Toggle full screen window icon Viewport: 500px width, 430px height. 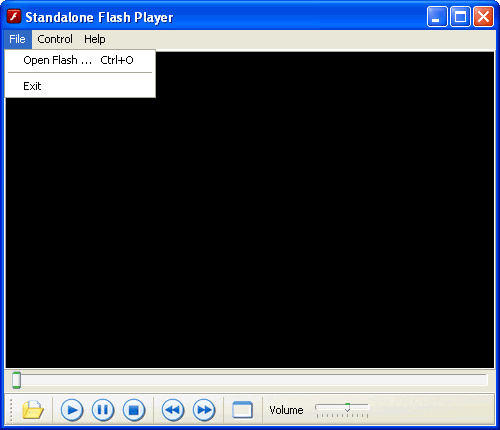pos(242,410)
